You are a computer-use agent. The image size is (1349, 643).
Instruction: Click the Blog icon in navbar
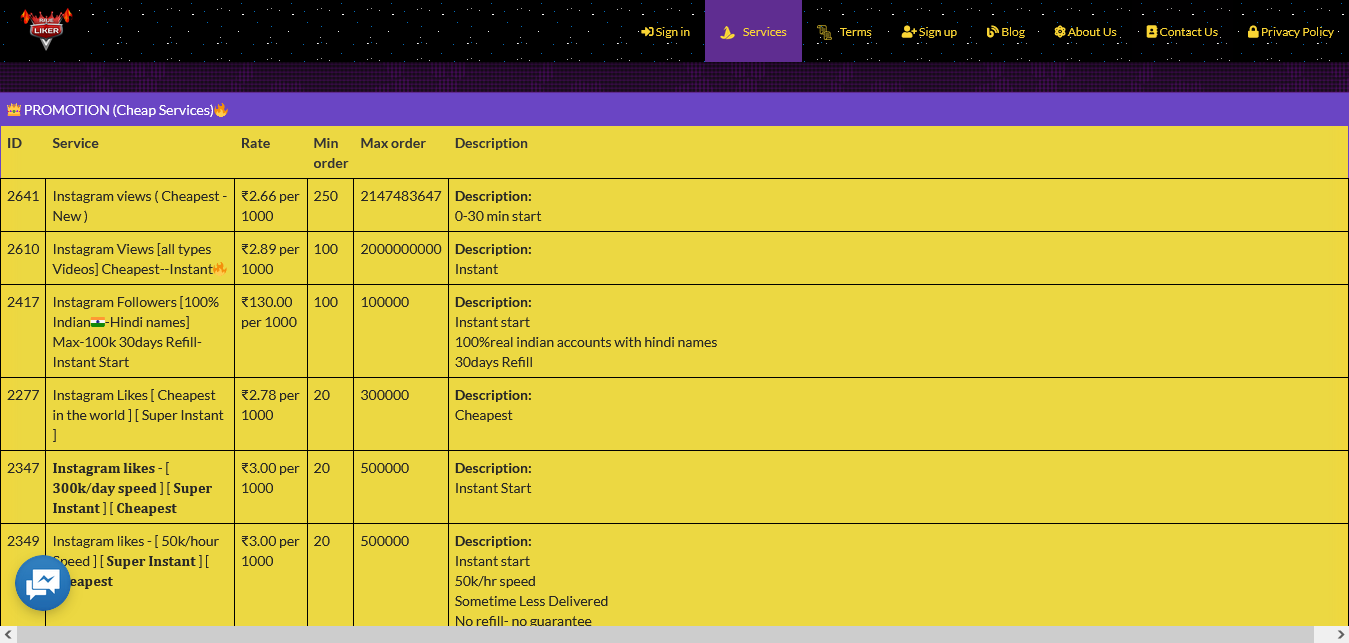point(992,32)
